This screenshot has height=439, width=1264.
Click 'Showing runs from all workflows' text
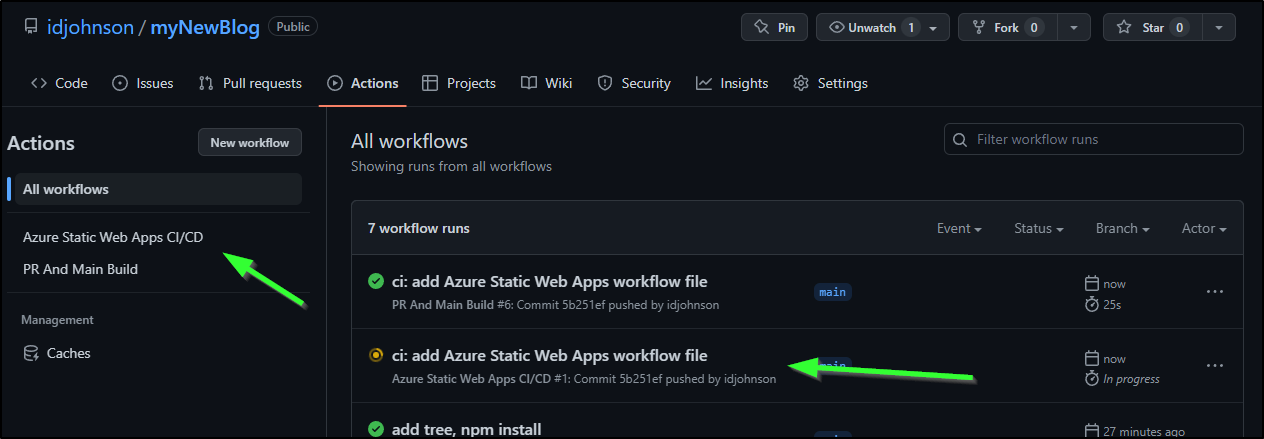pos(451,166)
